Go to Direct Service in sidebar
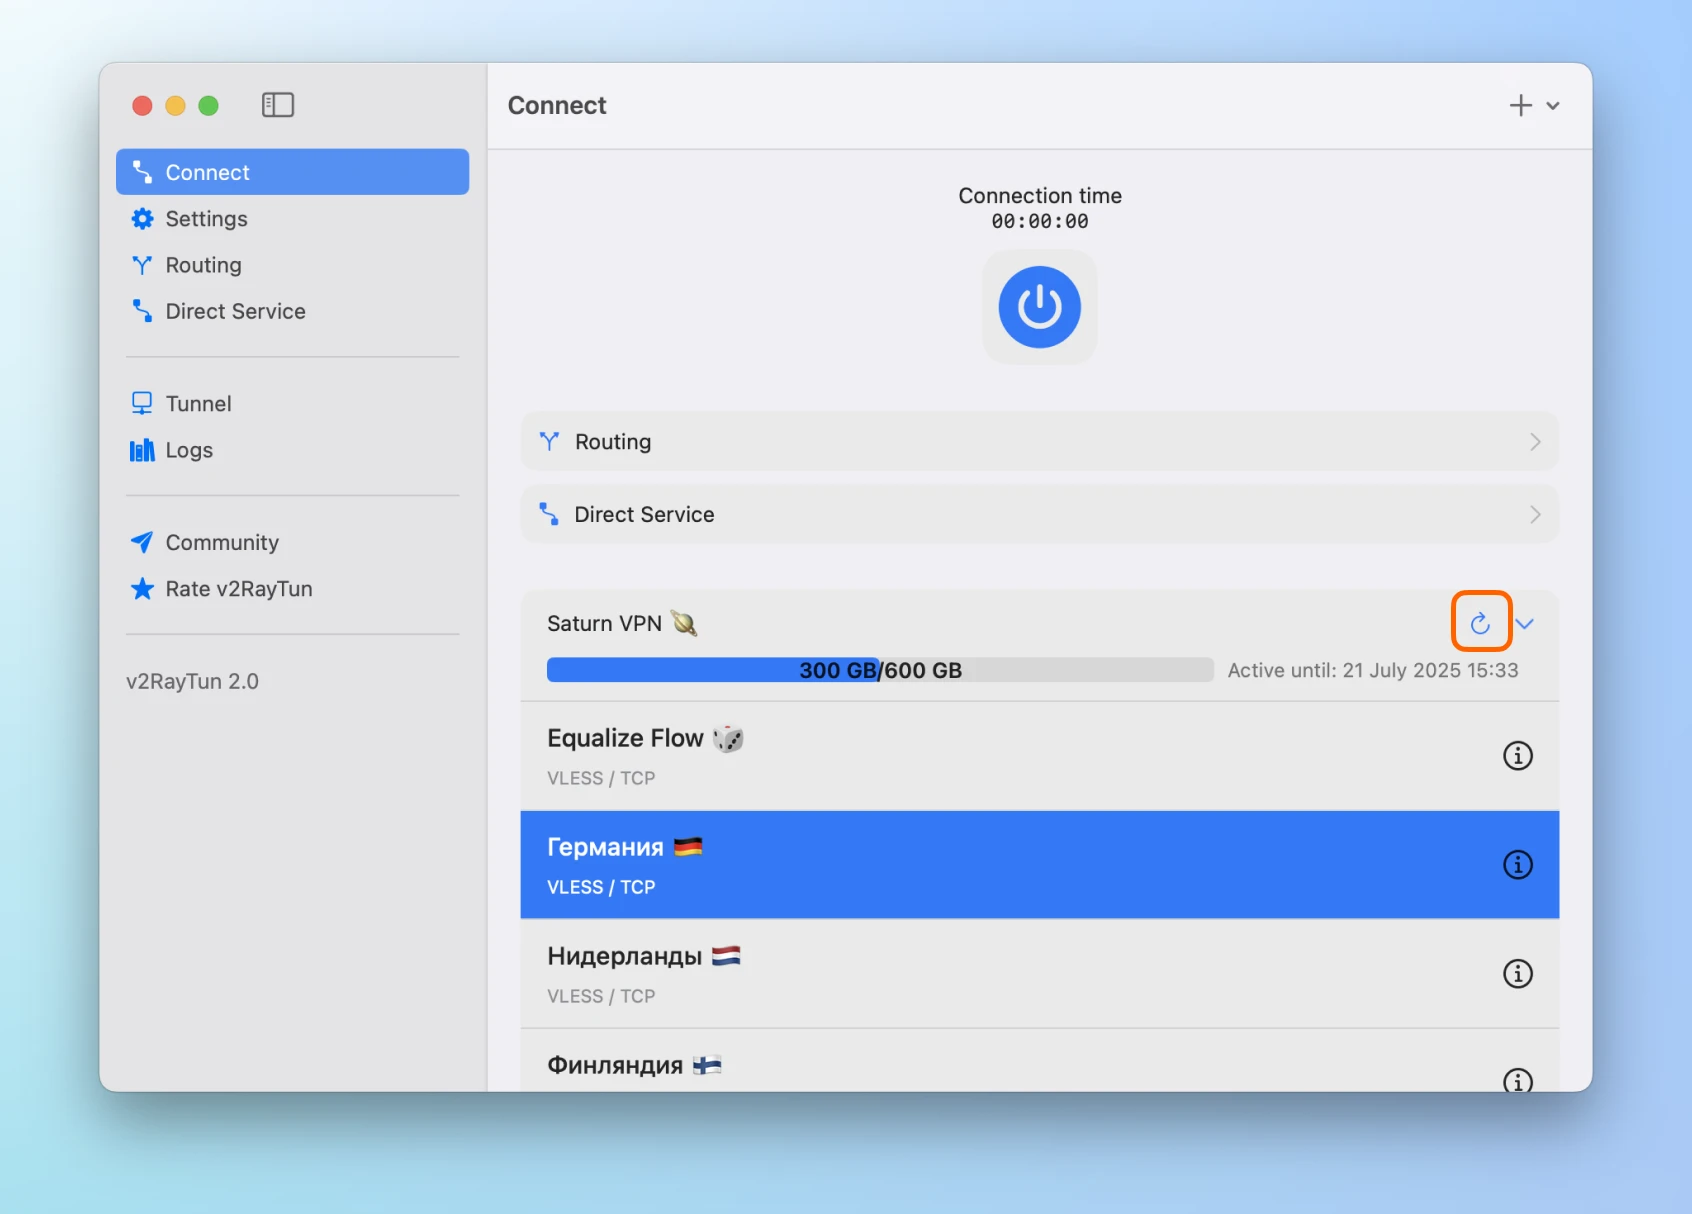The image size is (1692, 1214). 235,311
